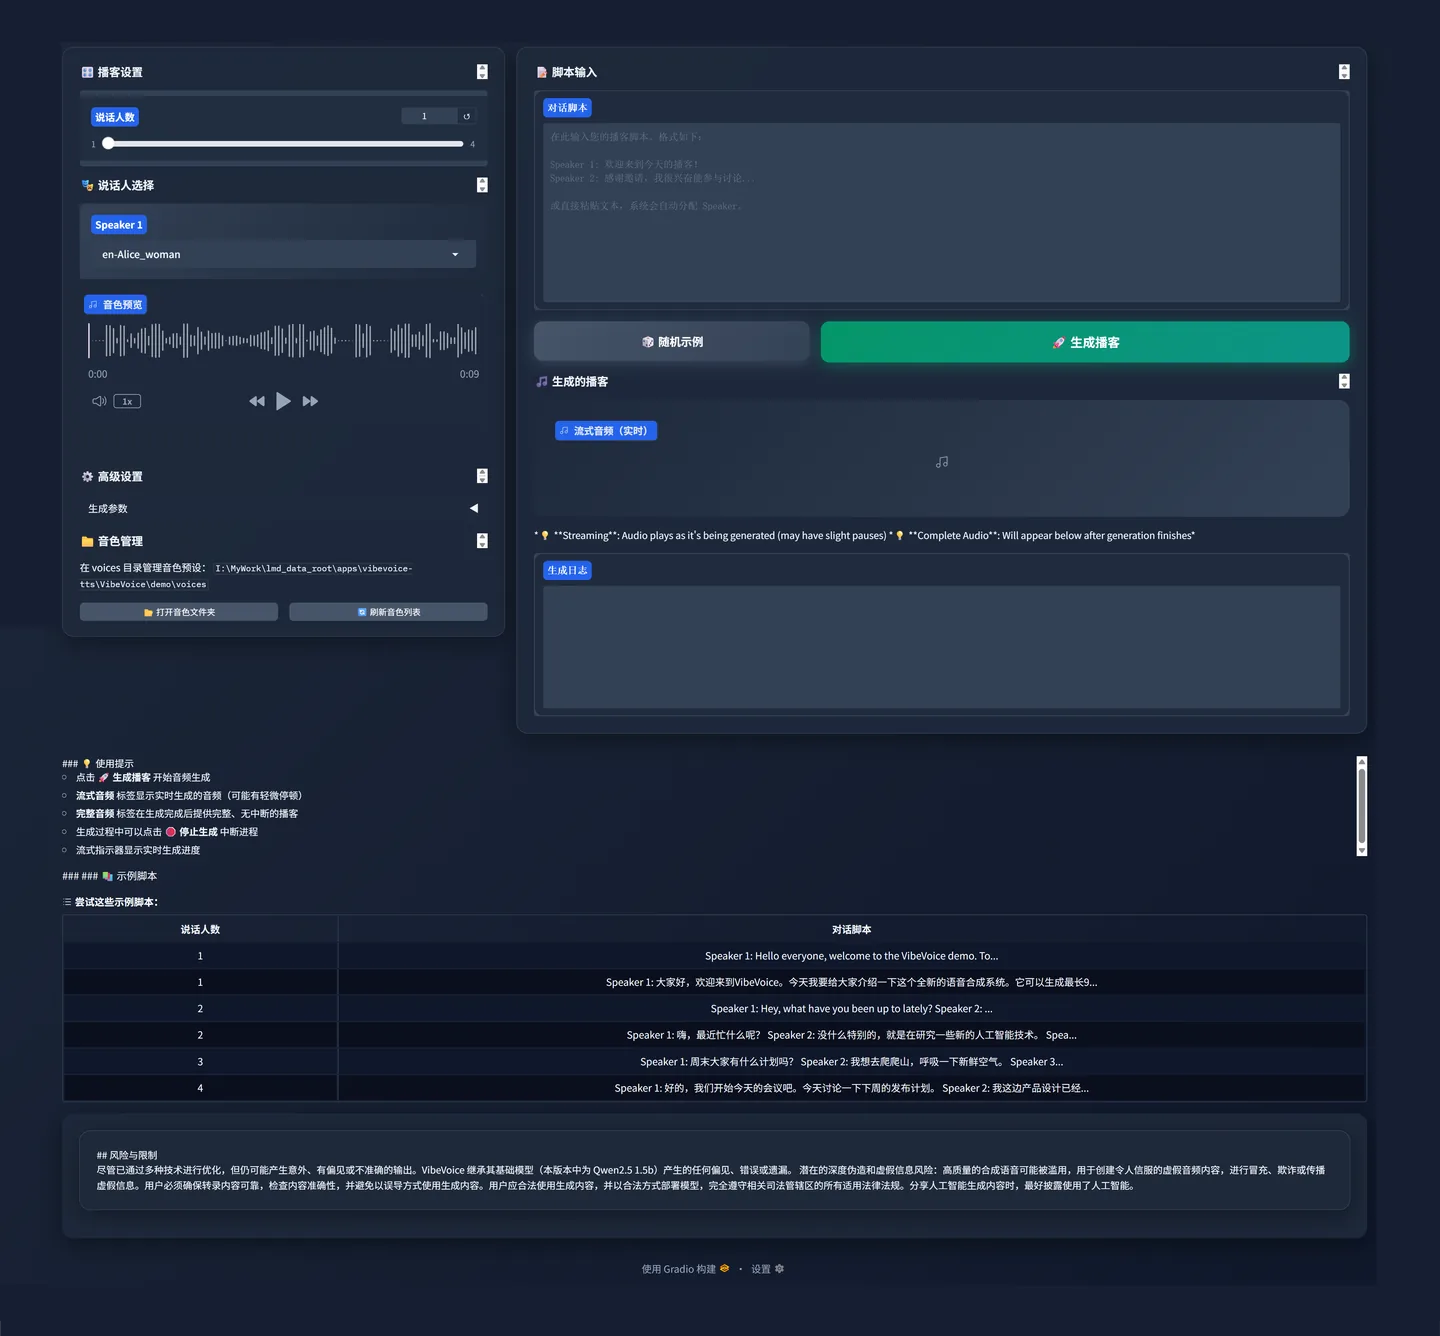1440x1336 pixels.
Task: Click the voice preview waveform
Action: click(283, 341)
